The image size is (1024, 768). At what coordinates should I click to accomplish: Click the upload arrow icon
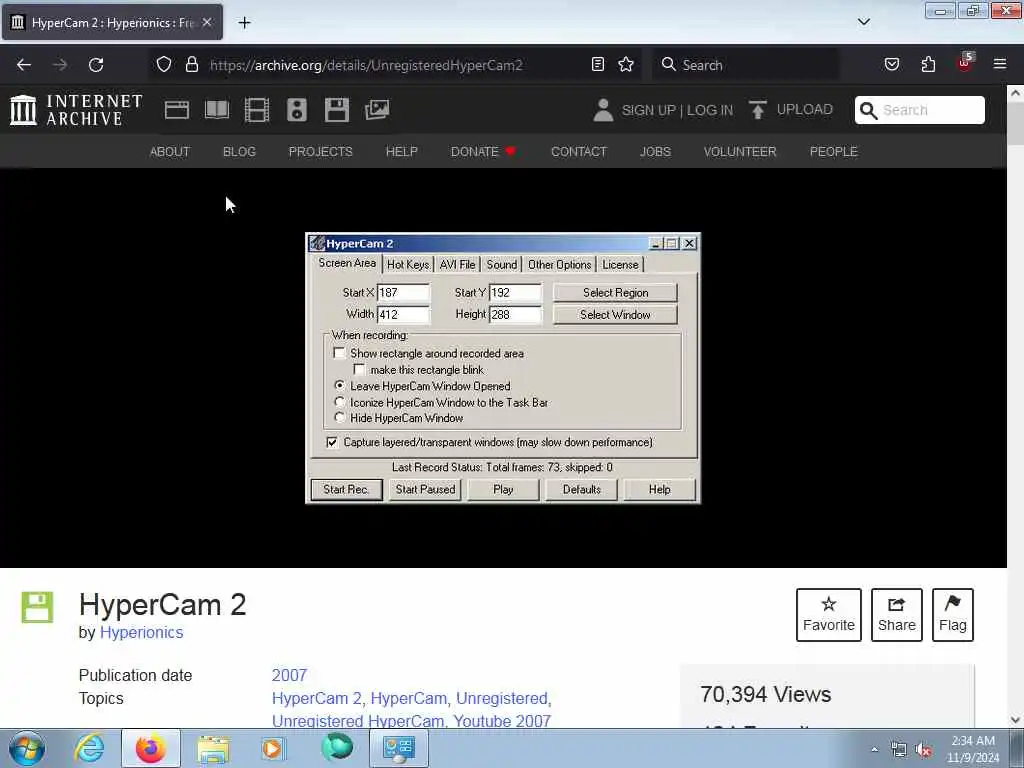758,110
